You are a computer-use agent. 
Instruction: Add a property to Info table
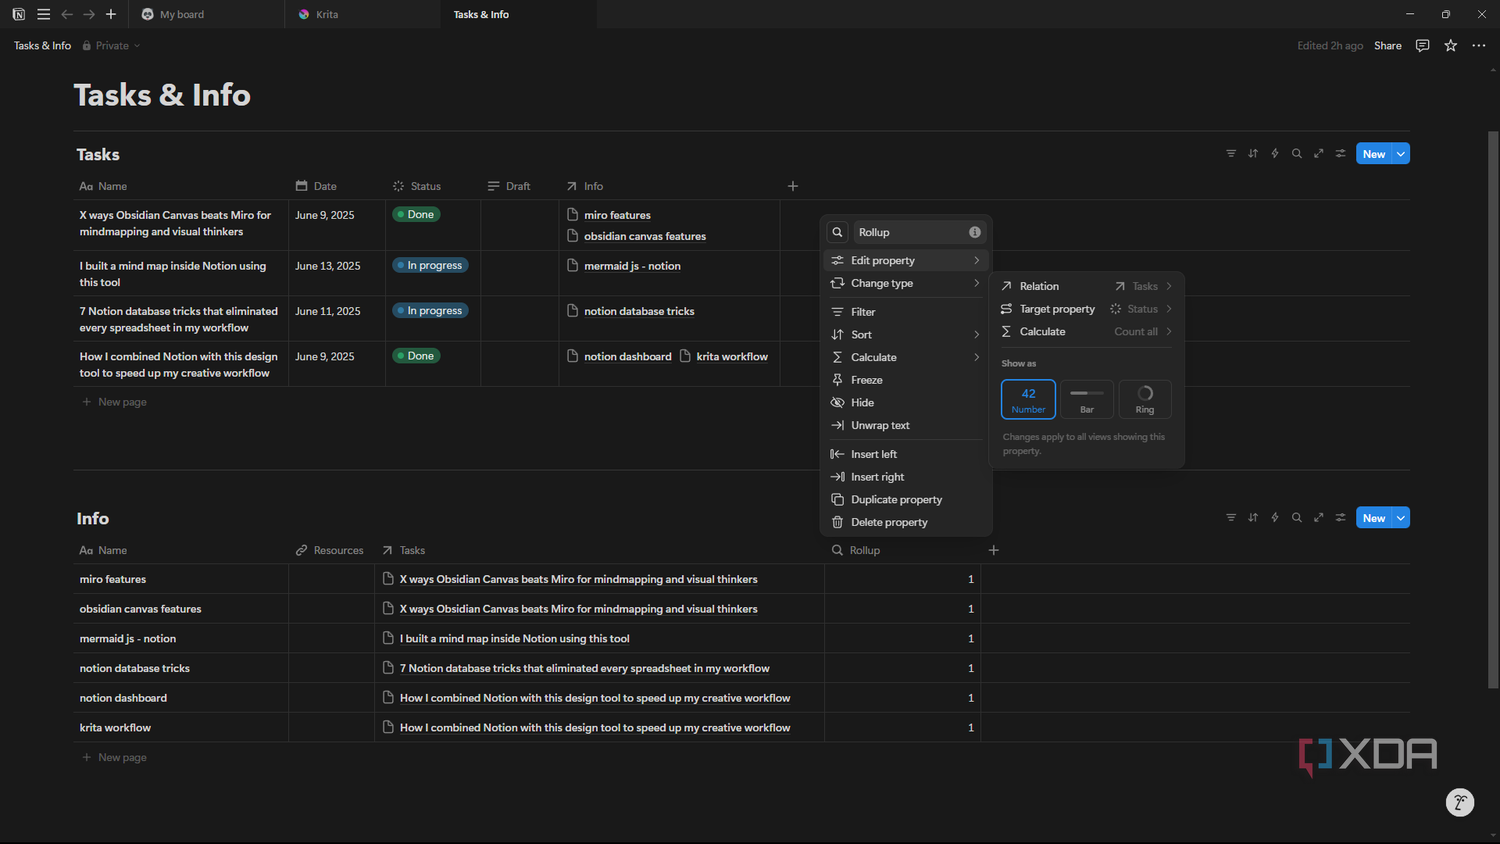pyautogui.click(x=994, y=550)
